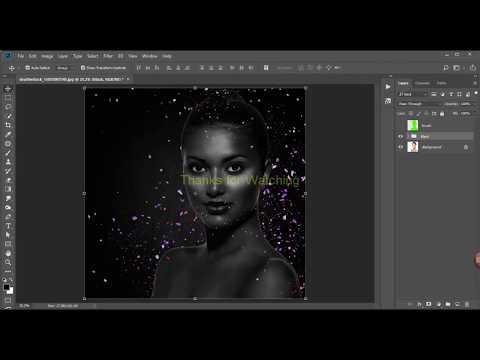This screenshot has width=480, height=360.
Task: Close the open document tab
Action: [128, 79]
